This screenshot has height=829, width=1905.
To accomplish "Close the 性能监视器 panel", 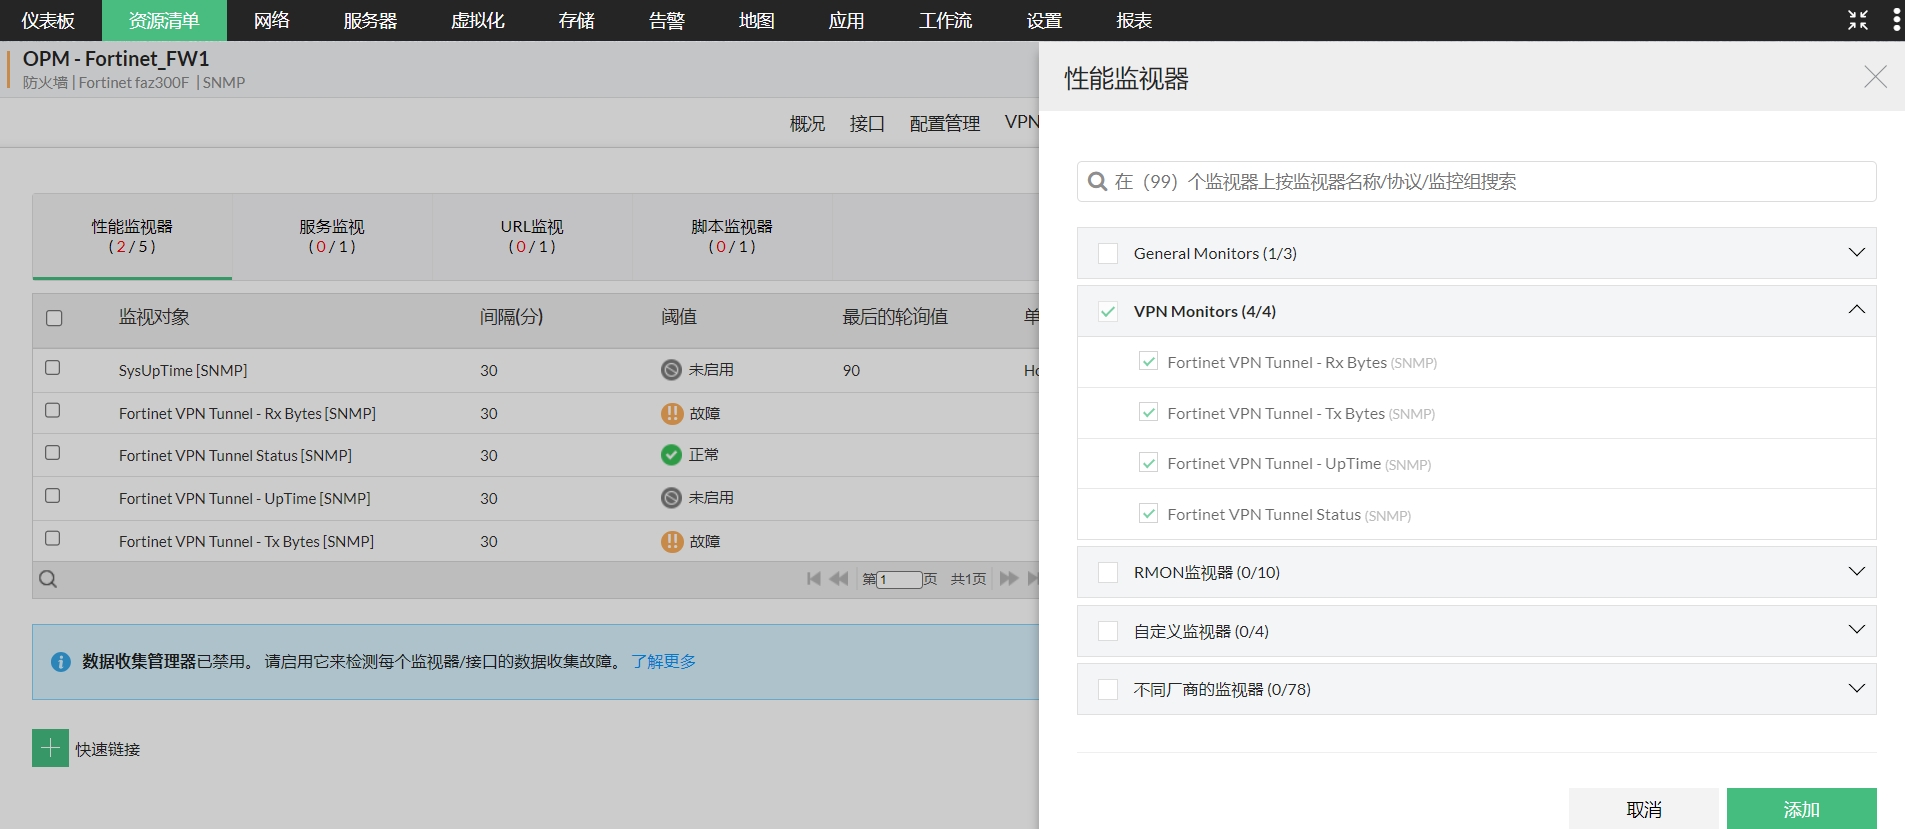I will pyautogui.click(x=1875, y=77).
